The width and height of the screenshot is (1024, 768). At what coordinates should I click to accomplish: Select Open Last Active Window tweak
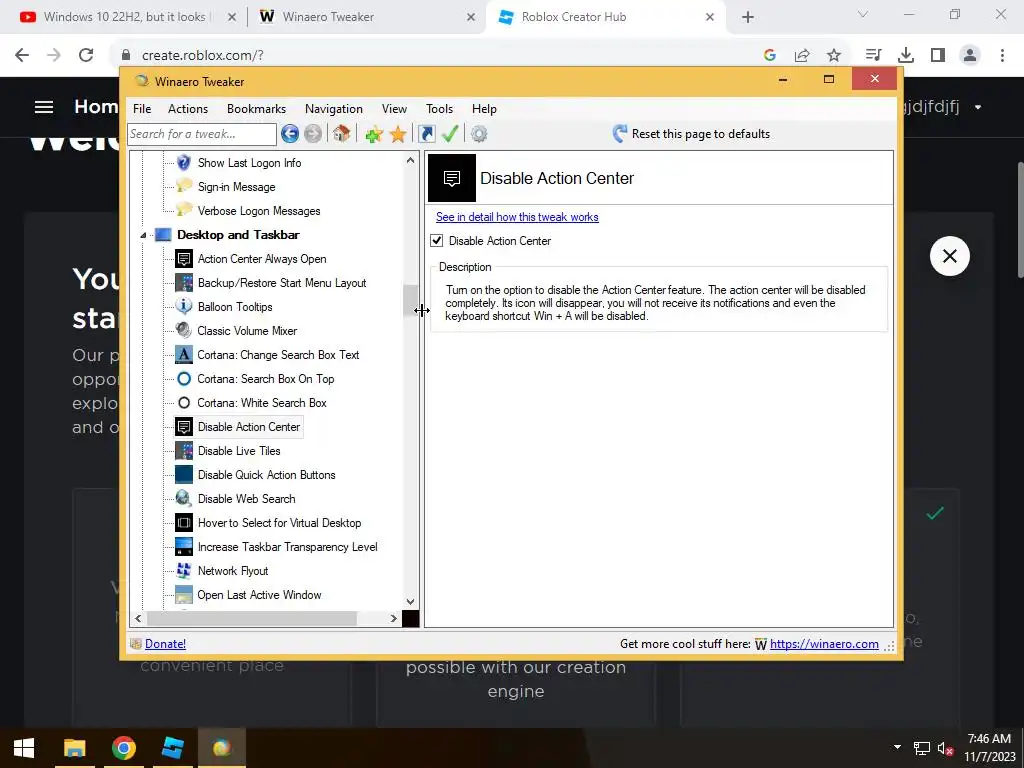tap(259, 595)
